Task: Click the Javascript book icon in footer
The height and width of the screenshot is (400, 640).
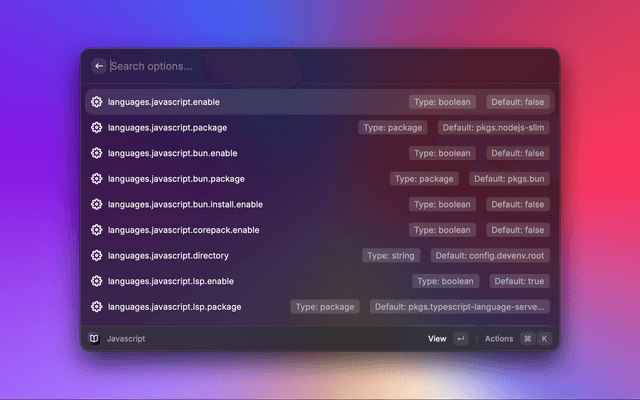Action: tap(94, 339)
